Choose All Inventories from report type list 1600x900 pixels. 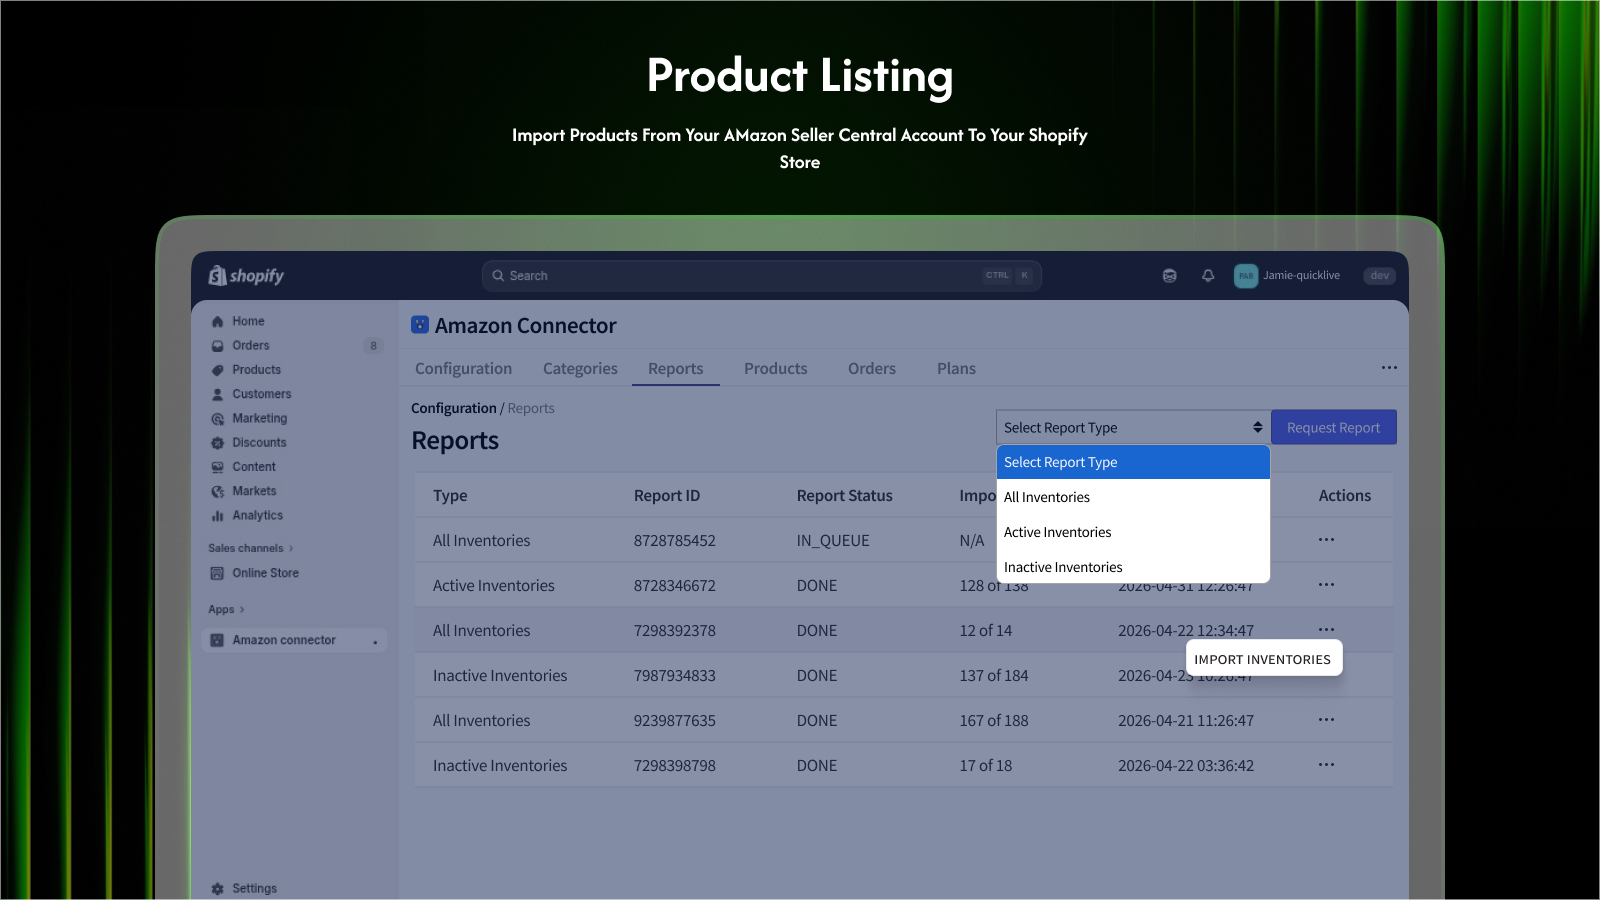click(x=1133, y=497)
